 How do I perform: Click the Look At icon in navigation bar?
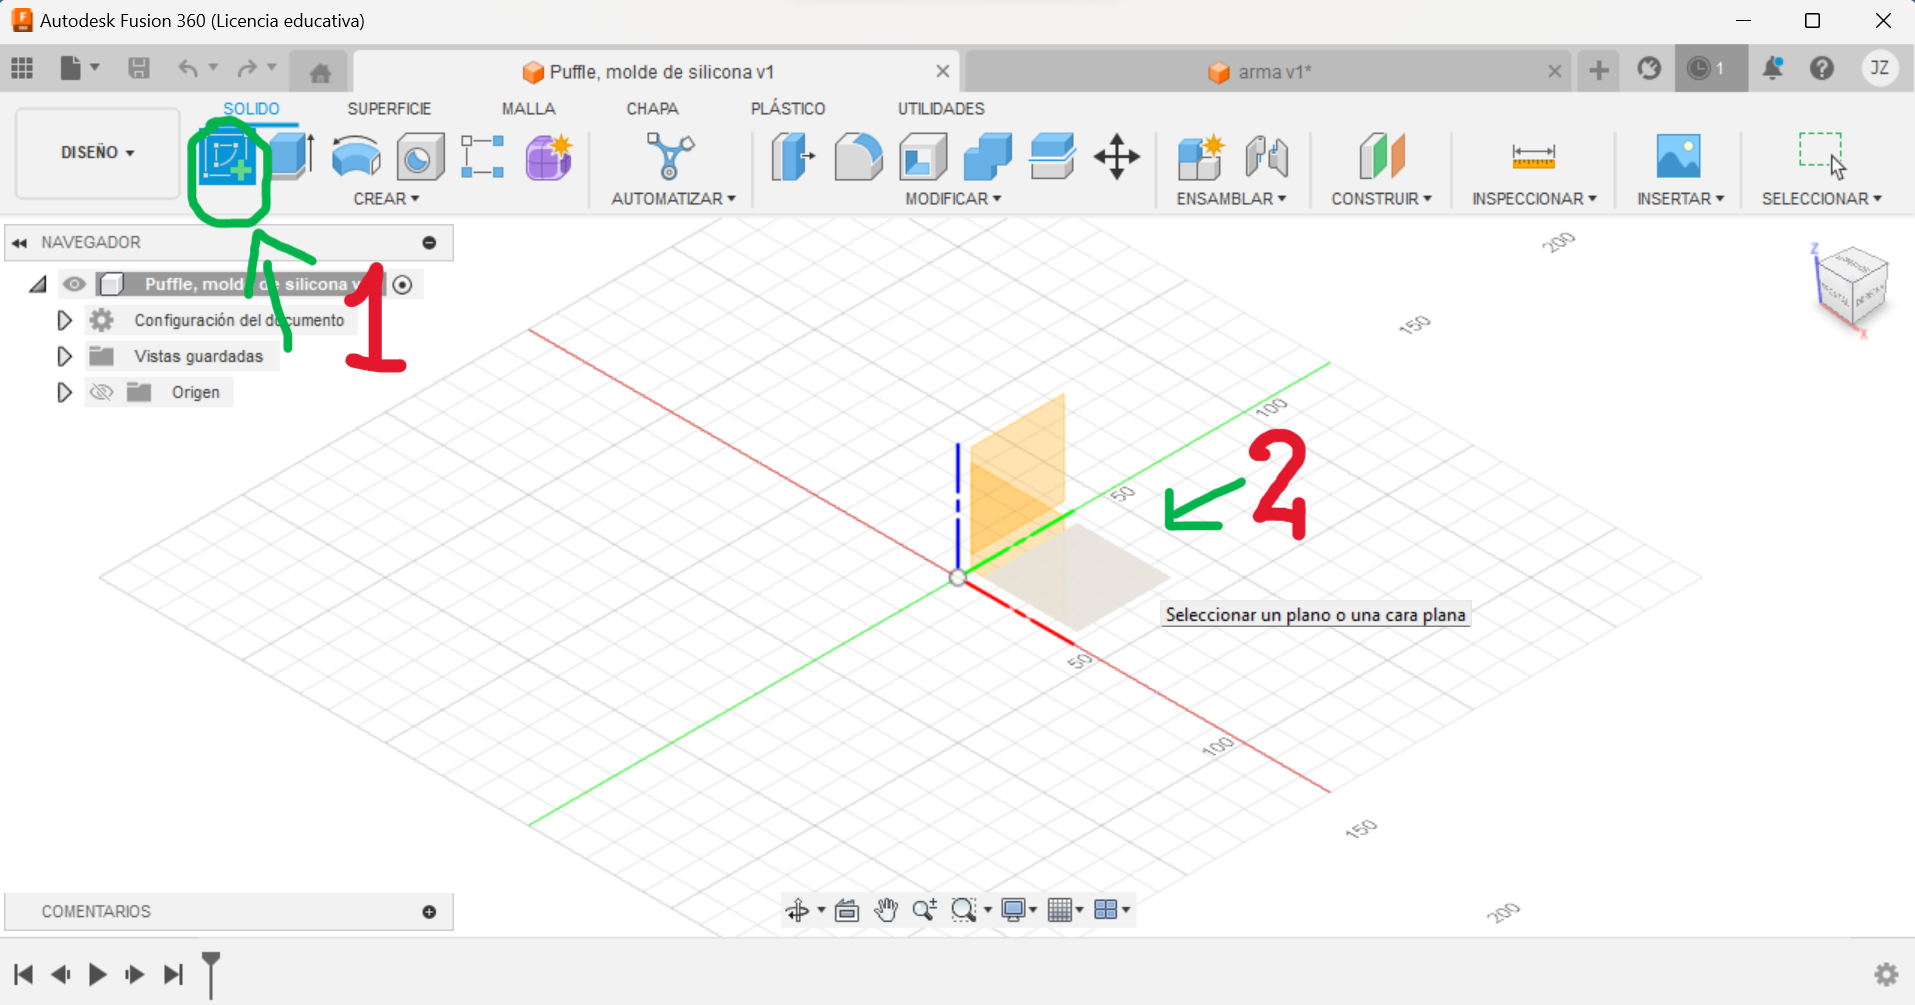[847, 910]
